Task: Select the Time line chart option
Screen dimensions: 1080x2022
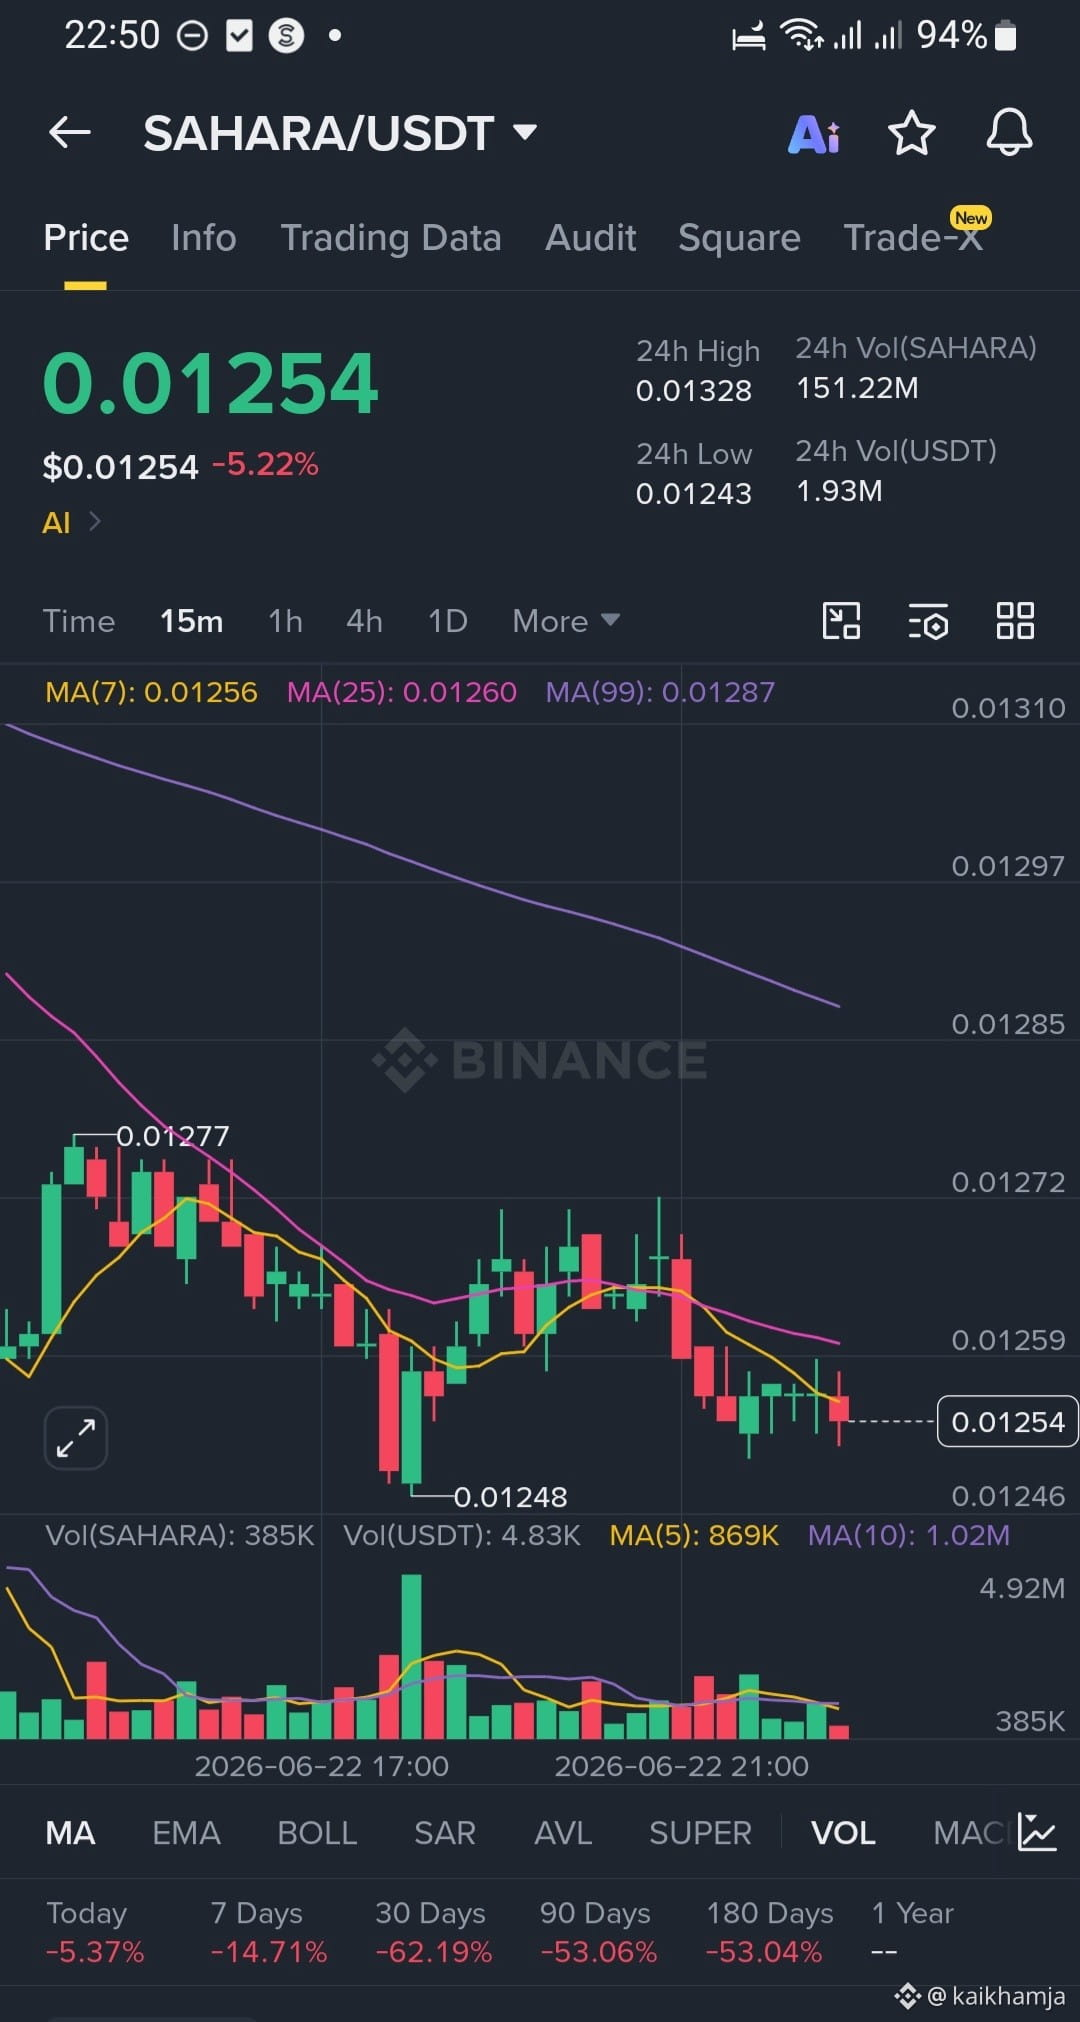Action: coord(79,621)
